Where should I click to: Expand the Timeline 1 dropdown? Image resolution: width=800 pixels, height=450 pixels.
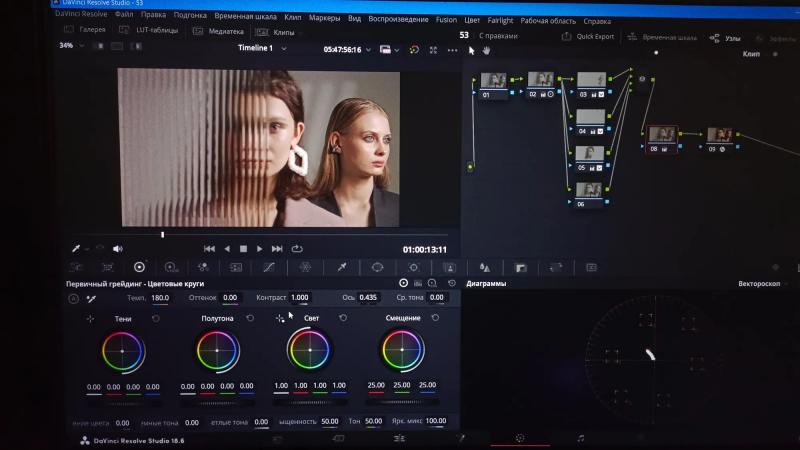pos(284,48)
